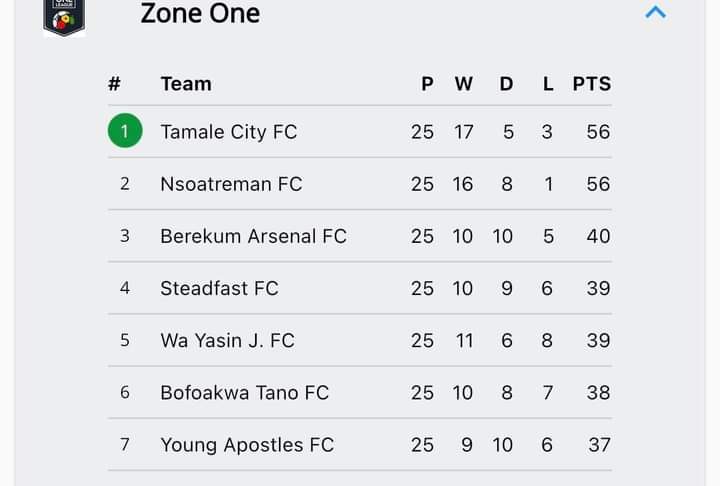Click the # rank column header
The height and width of the screenshot is (486, 720).
tap(114, 84)
